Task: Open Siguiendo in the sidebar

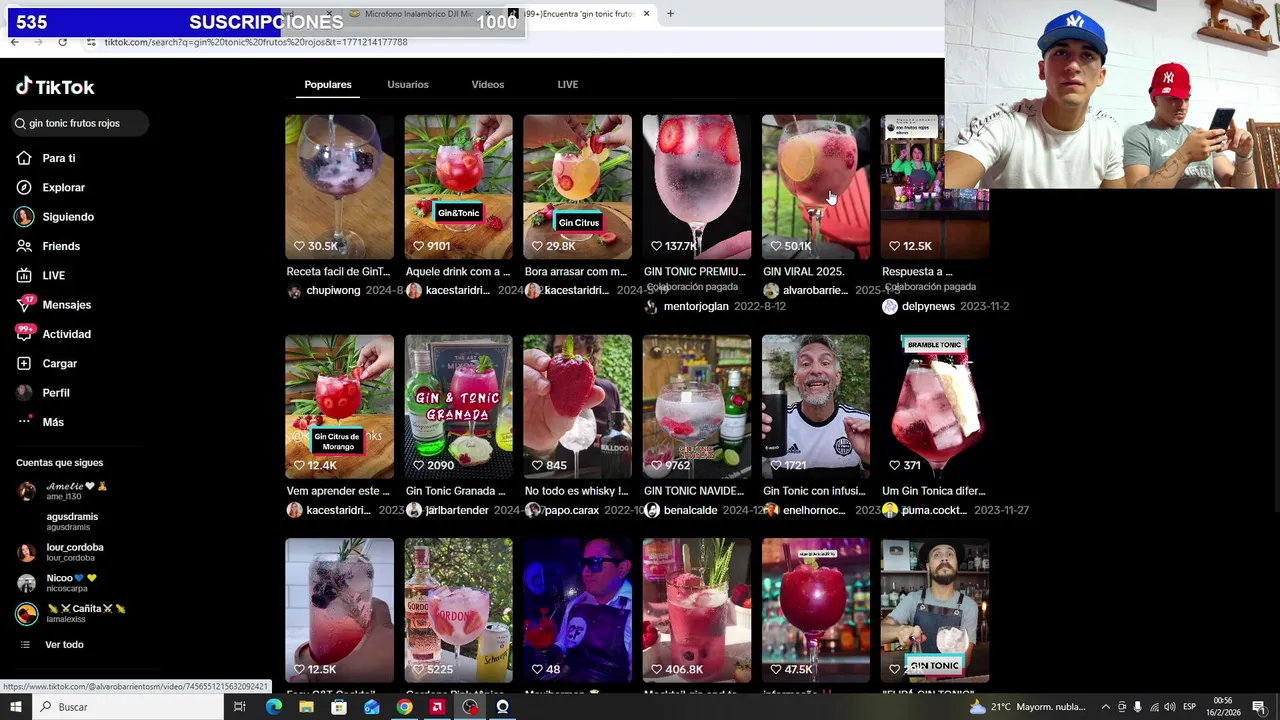Action: pos(67,217)
